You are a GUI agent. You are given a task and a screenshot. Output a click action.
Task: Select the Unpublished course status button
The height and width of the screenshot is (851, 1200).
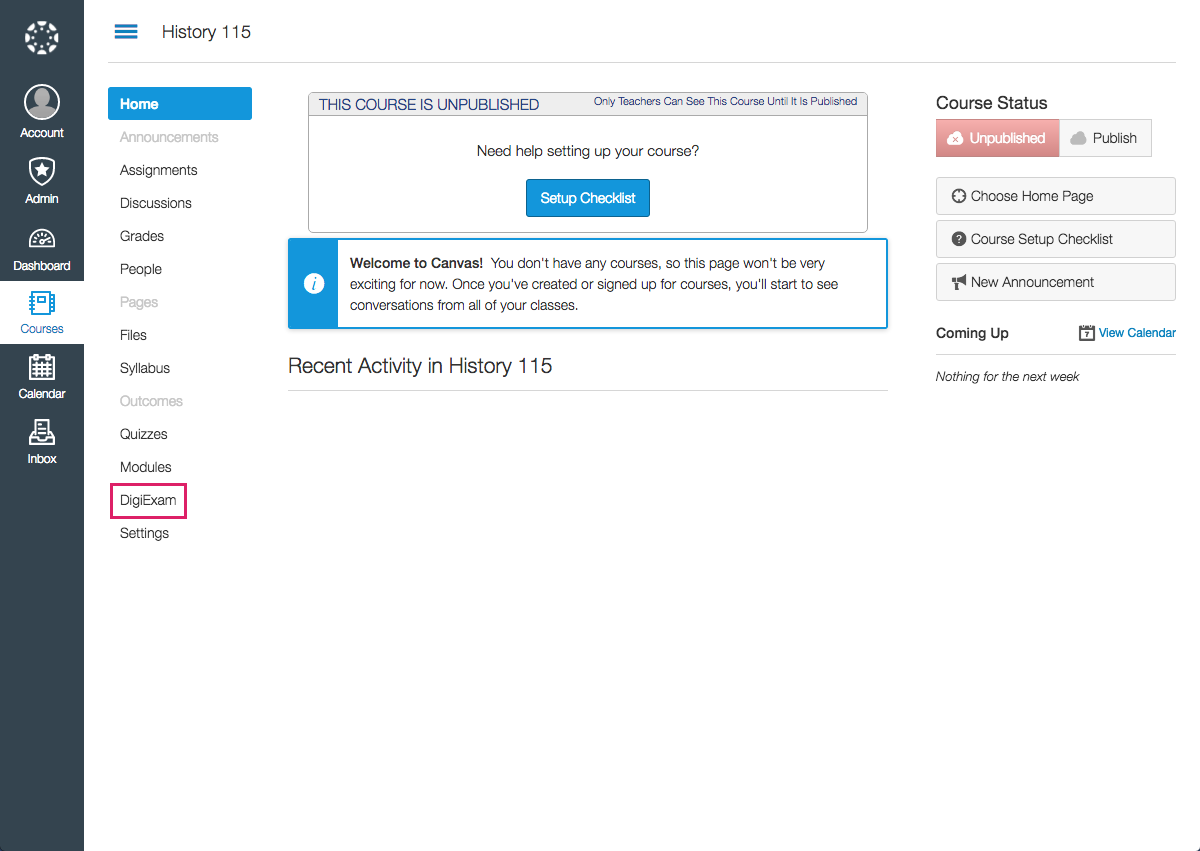coord(997,138)
